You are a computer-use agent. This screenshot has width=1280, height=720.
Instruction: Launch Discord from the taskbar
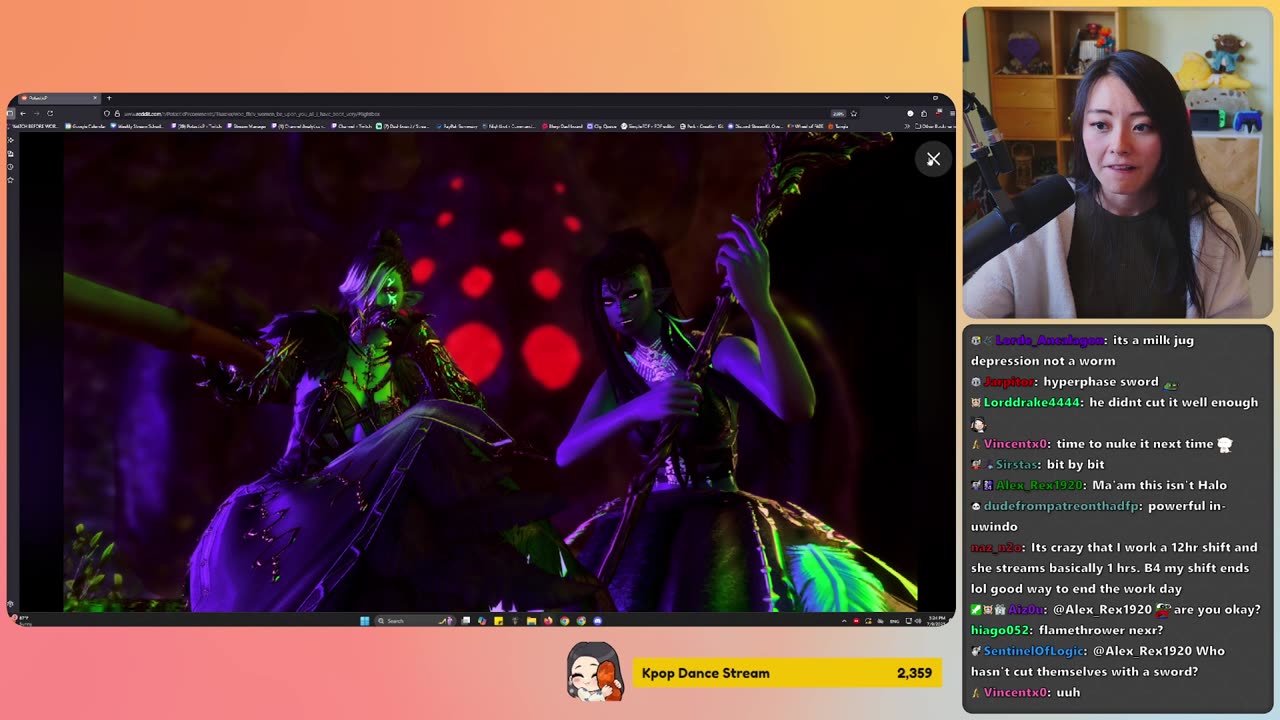[598, 621]
